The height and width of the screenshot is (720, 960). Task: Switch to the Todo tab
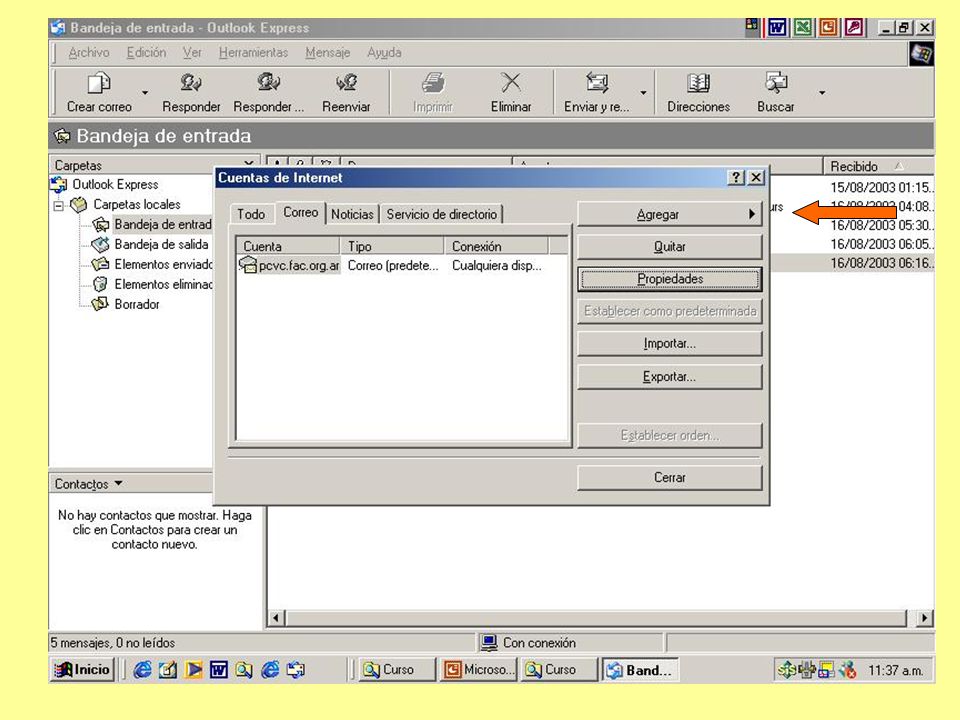pyautogui.click(x=251, y=214)
